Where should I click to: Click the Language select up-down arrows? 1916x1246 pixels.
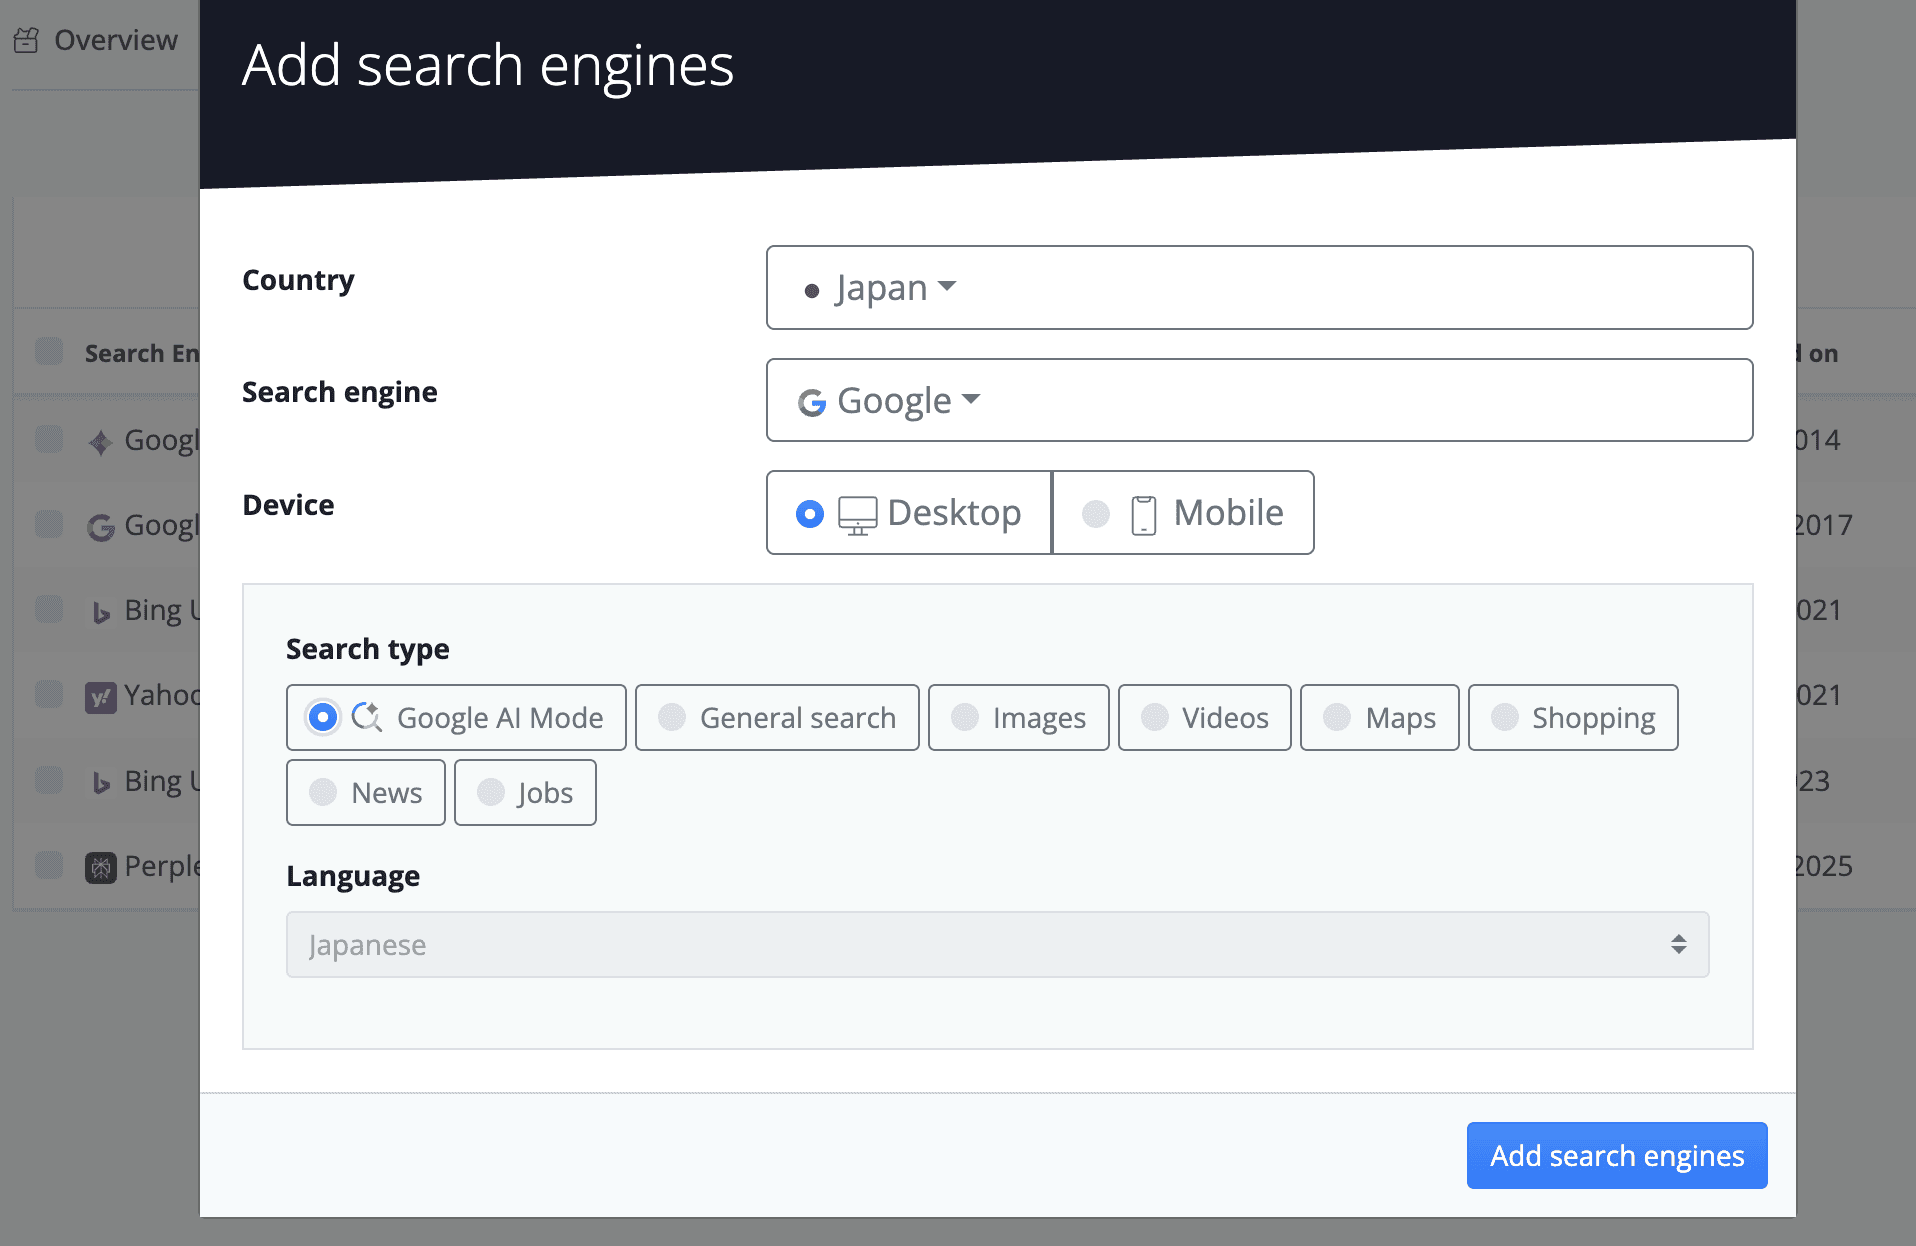[1679, 944]
